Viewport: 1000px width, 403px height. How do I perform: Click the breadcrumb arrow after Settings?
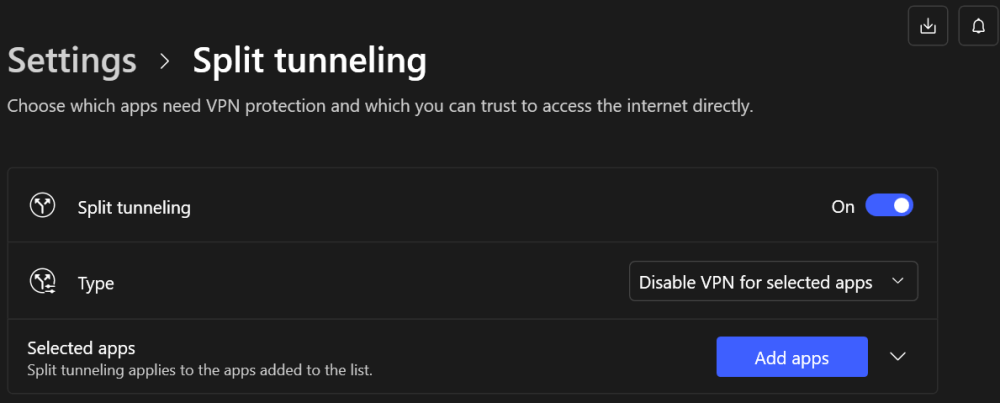pyautogui.click(x=165, y=61)
